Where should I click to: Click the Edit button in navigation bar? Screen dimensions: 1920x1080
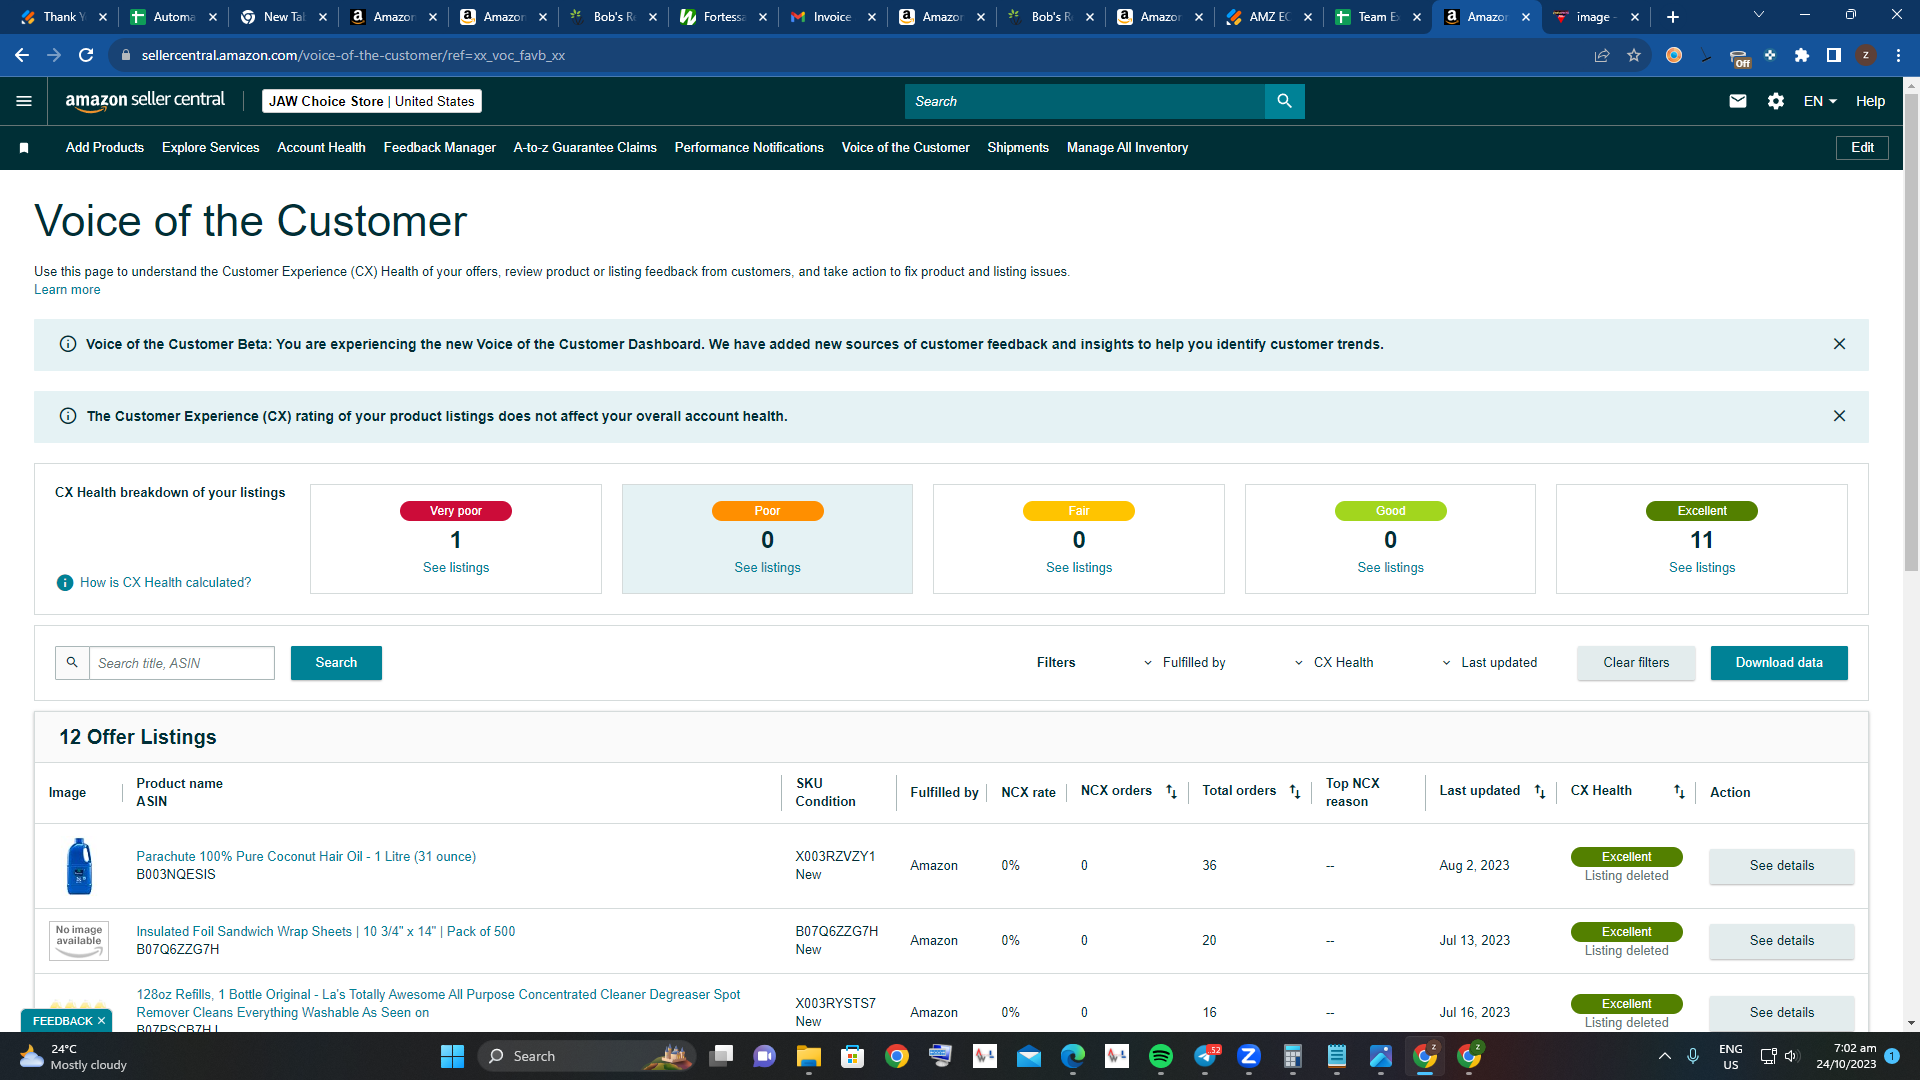pyautogui.click(x=1862, y=148)
